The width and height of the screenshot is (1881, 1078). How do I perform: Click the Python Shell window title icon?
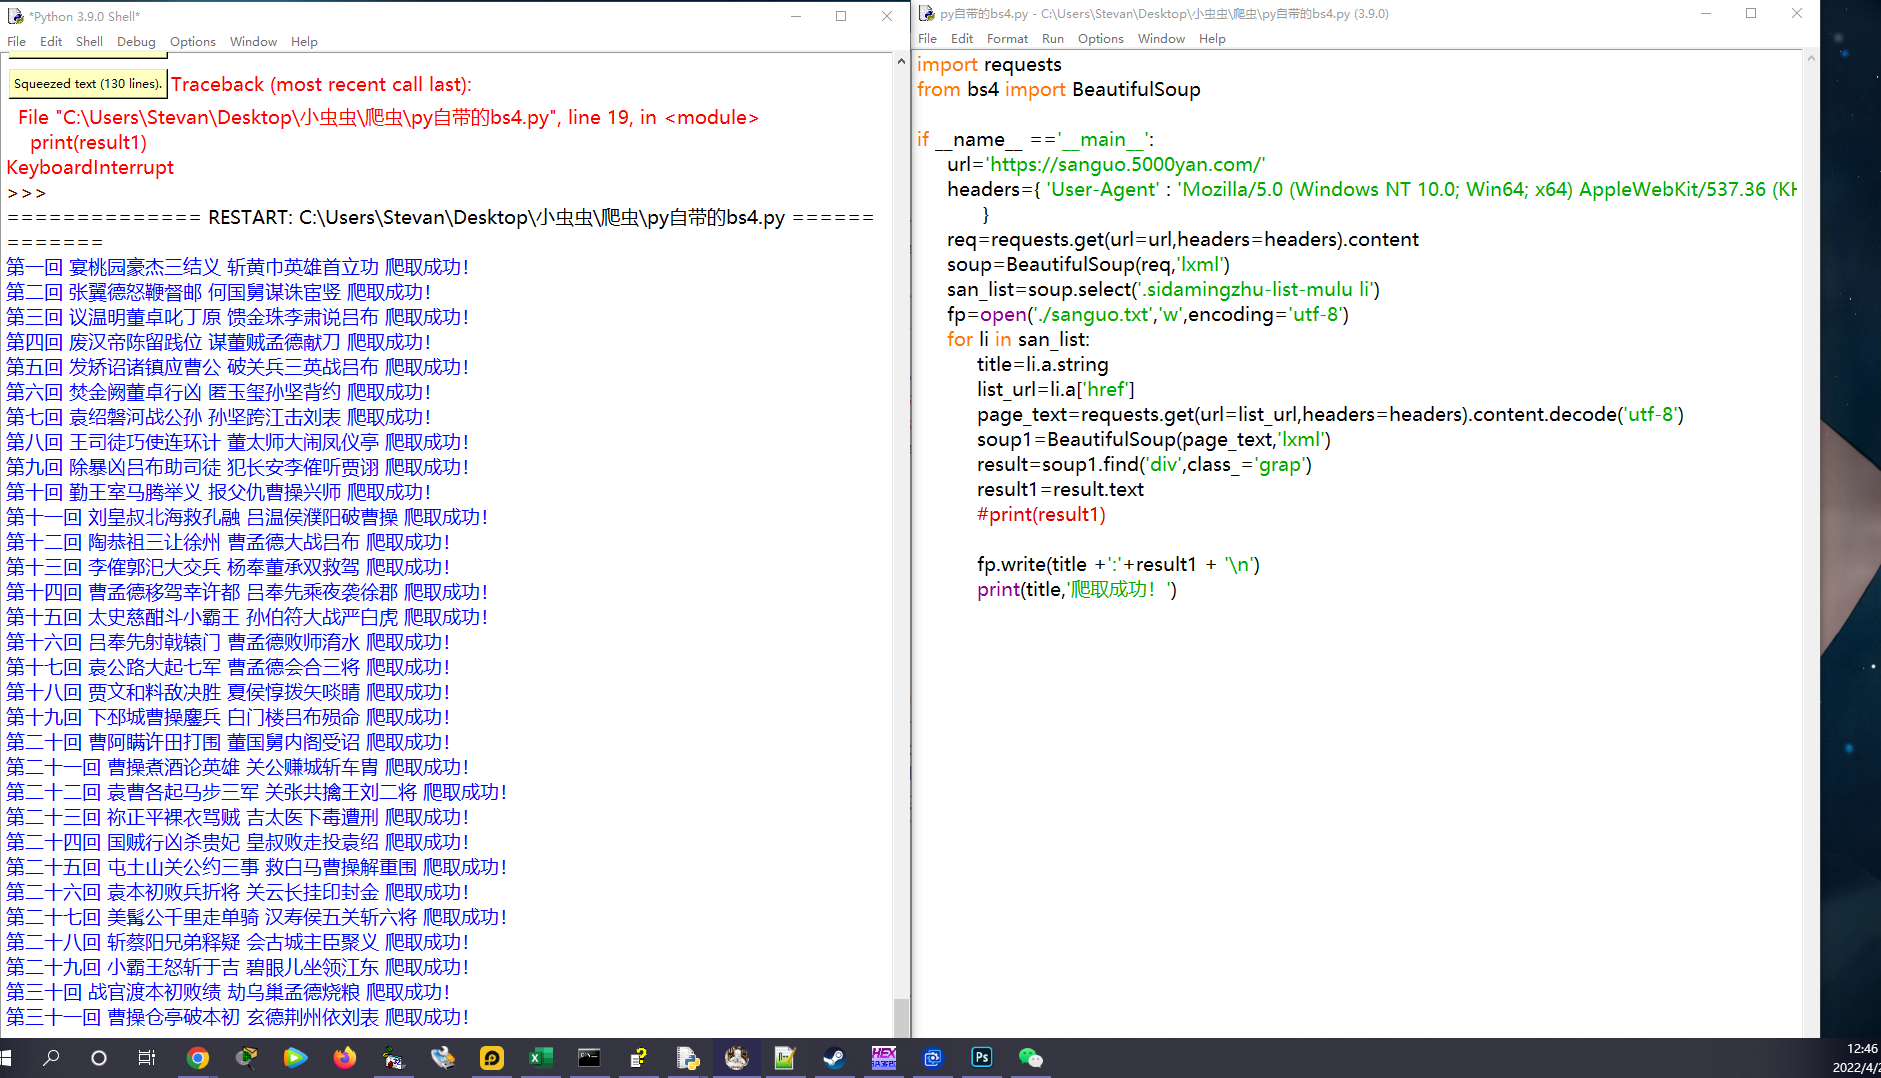[x=15, y=16]
